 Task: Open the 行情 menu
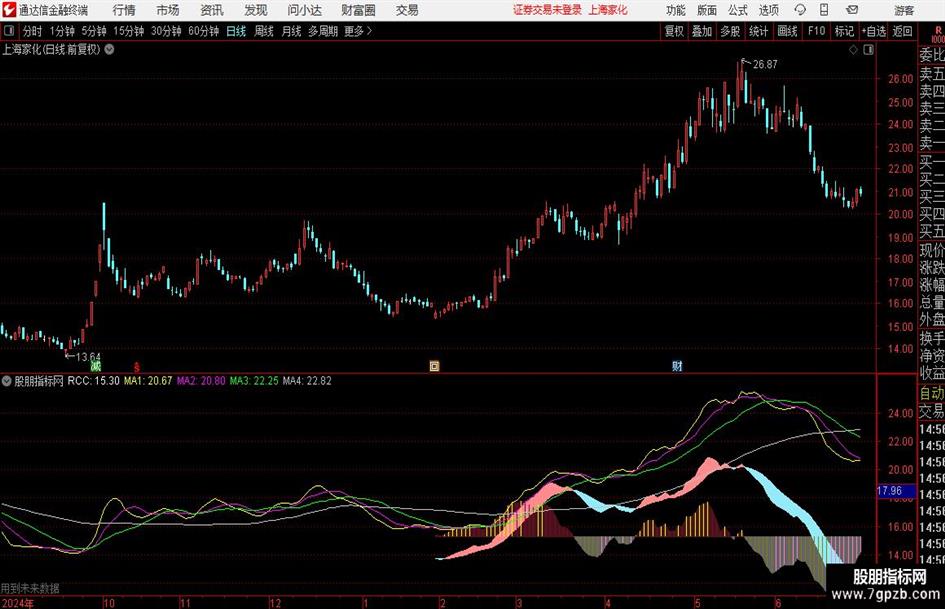(124, 10)
